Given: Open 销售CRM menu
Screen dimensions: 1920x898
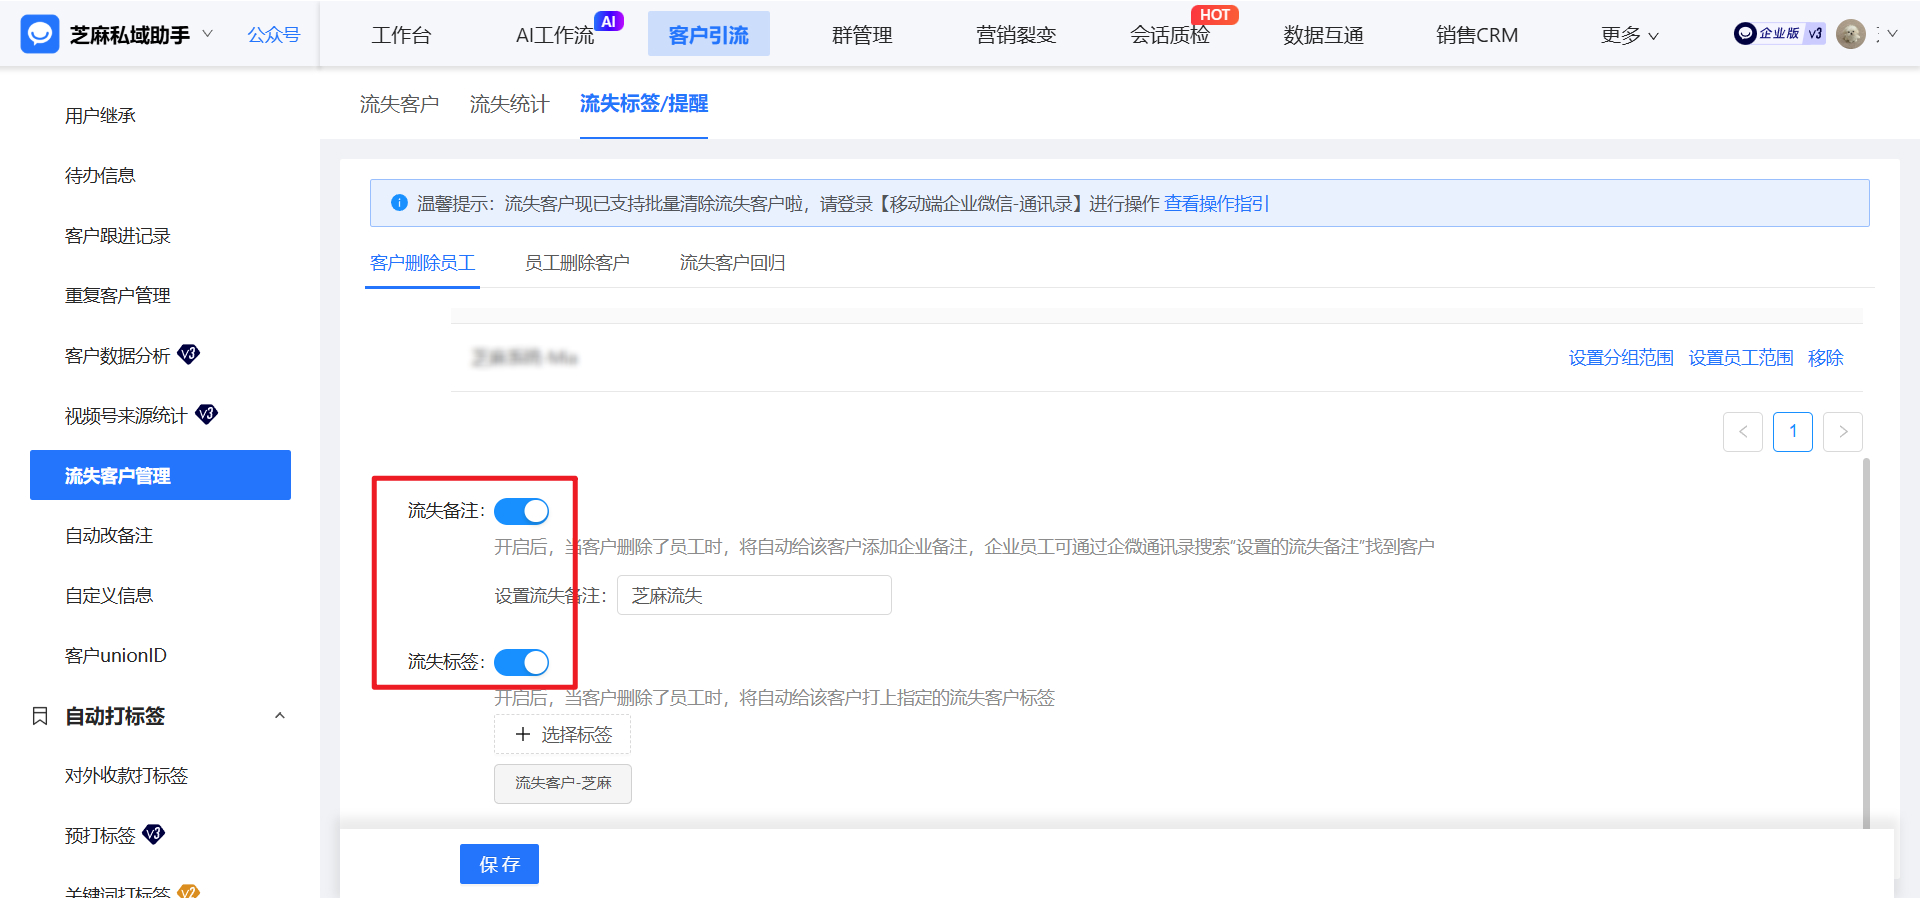Looking at the screenshot, I should [x=1477, y=35].
